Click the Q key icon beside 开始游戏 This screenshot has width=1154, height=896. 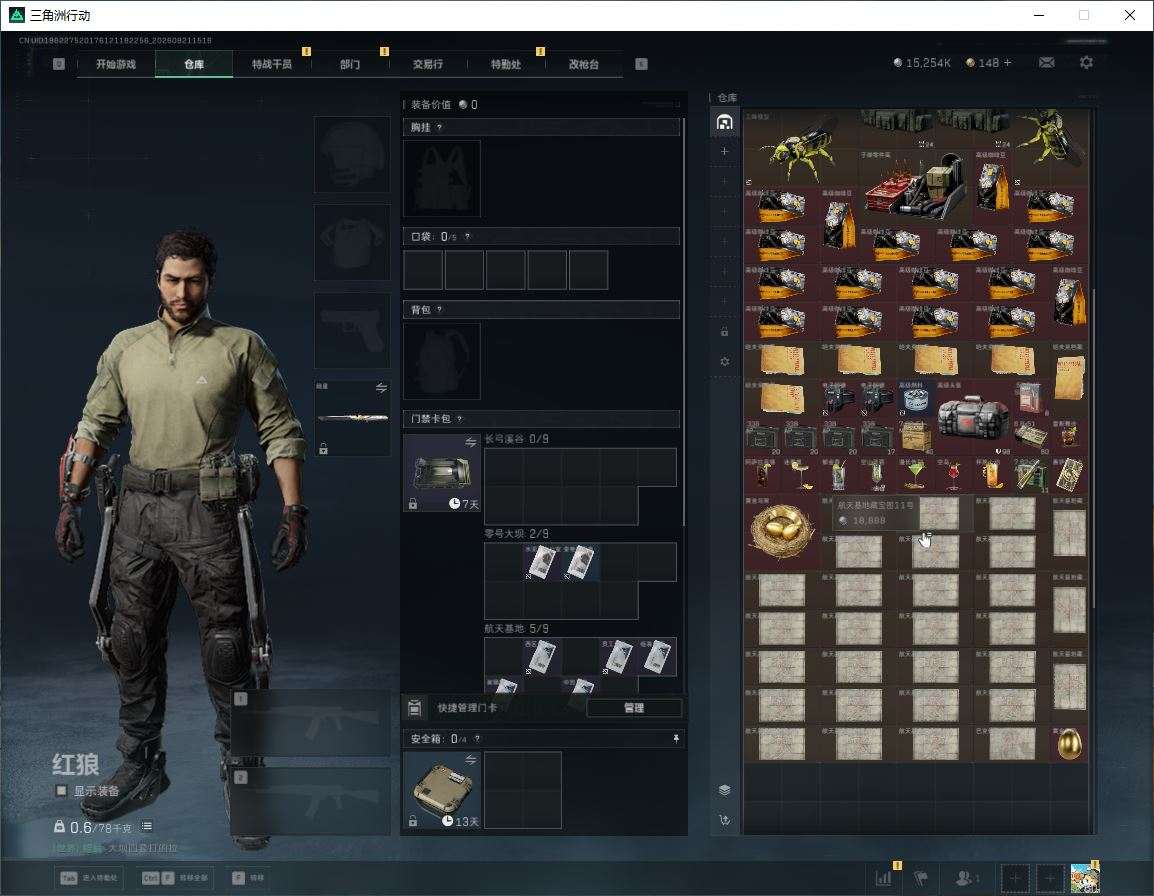[59, 64]
